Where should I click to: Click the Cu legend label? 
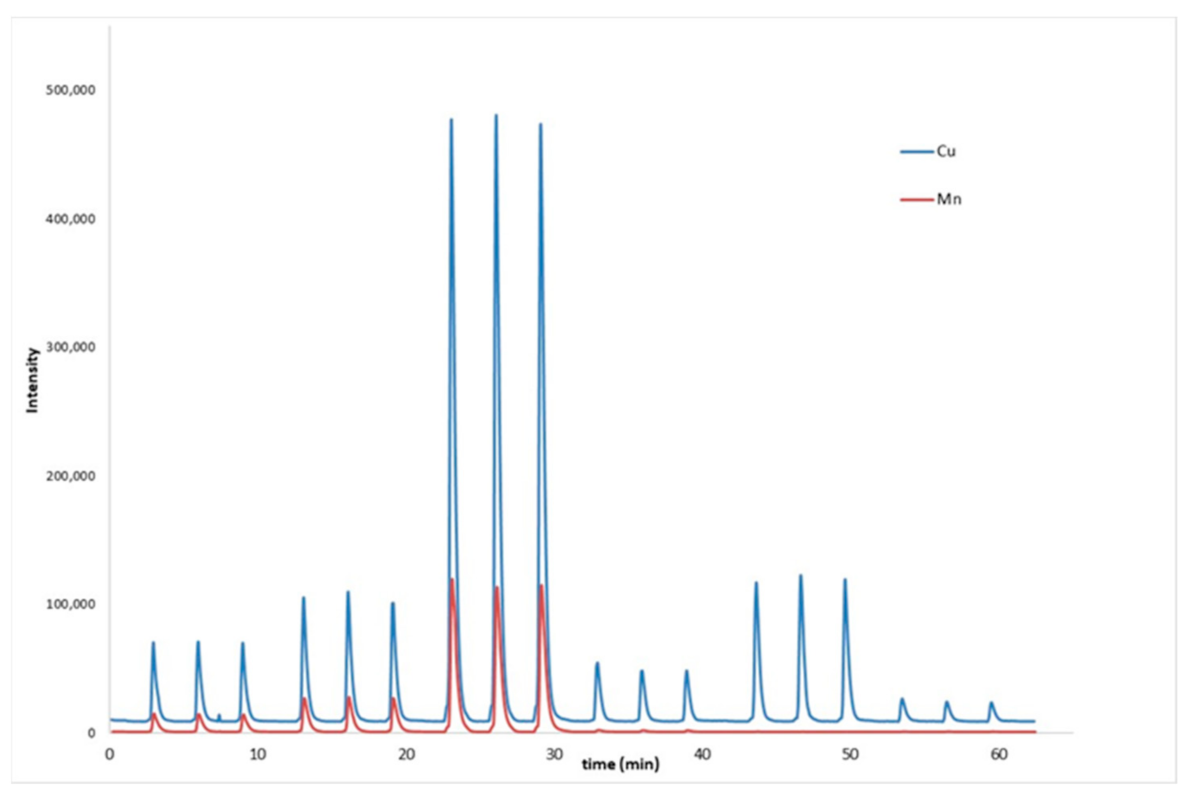[x=947, y=151]
